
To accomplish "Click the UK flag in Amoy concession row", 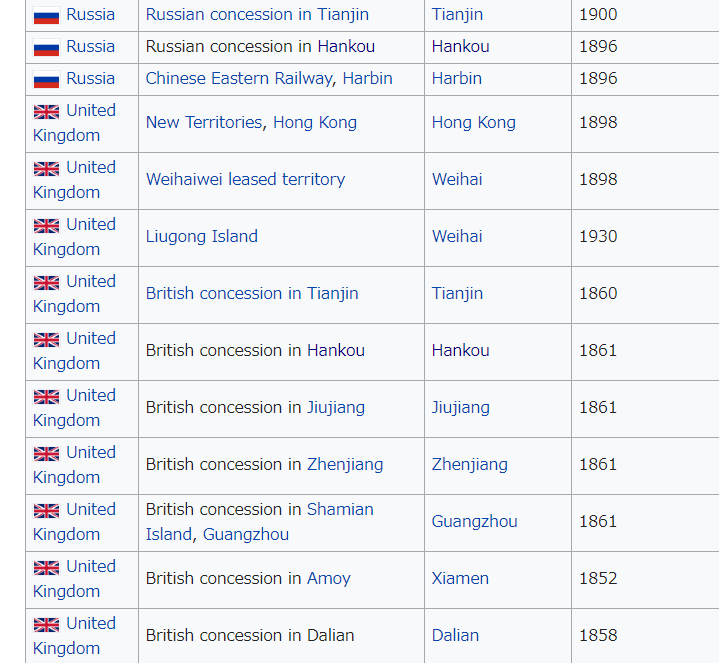I will tap(46, 568).
